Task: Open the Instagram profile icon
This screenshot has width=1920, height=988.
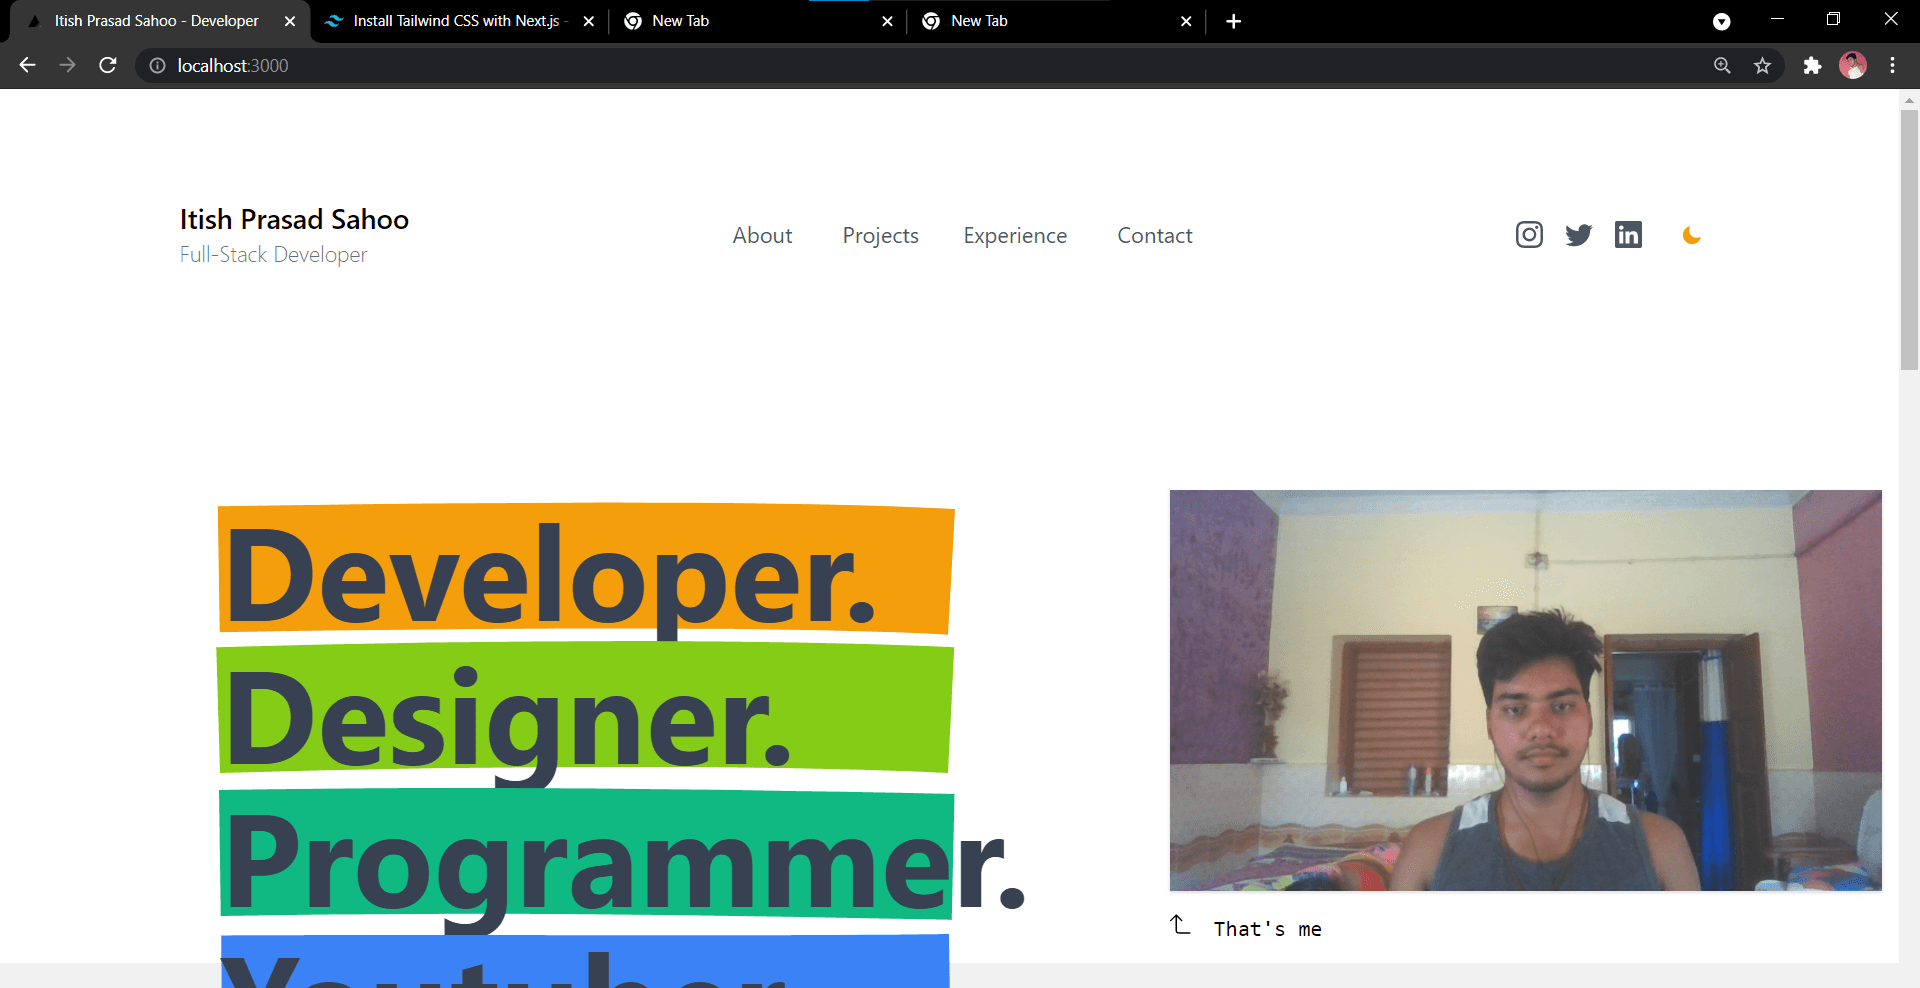Action: click(x=1529, y=235)
